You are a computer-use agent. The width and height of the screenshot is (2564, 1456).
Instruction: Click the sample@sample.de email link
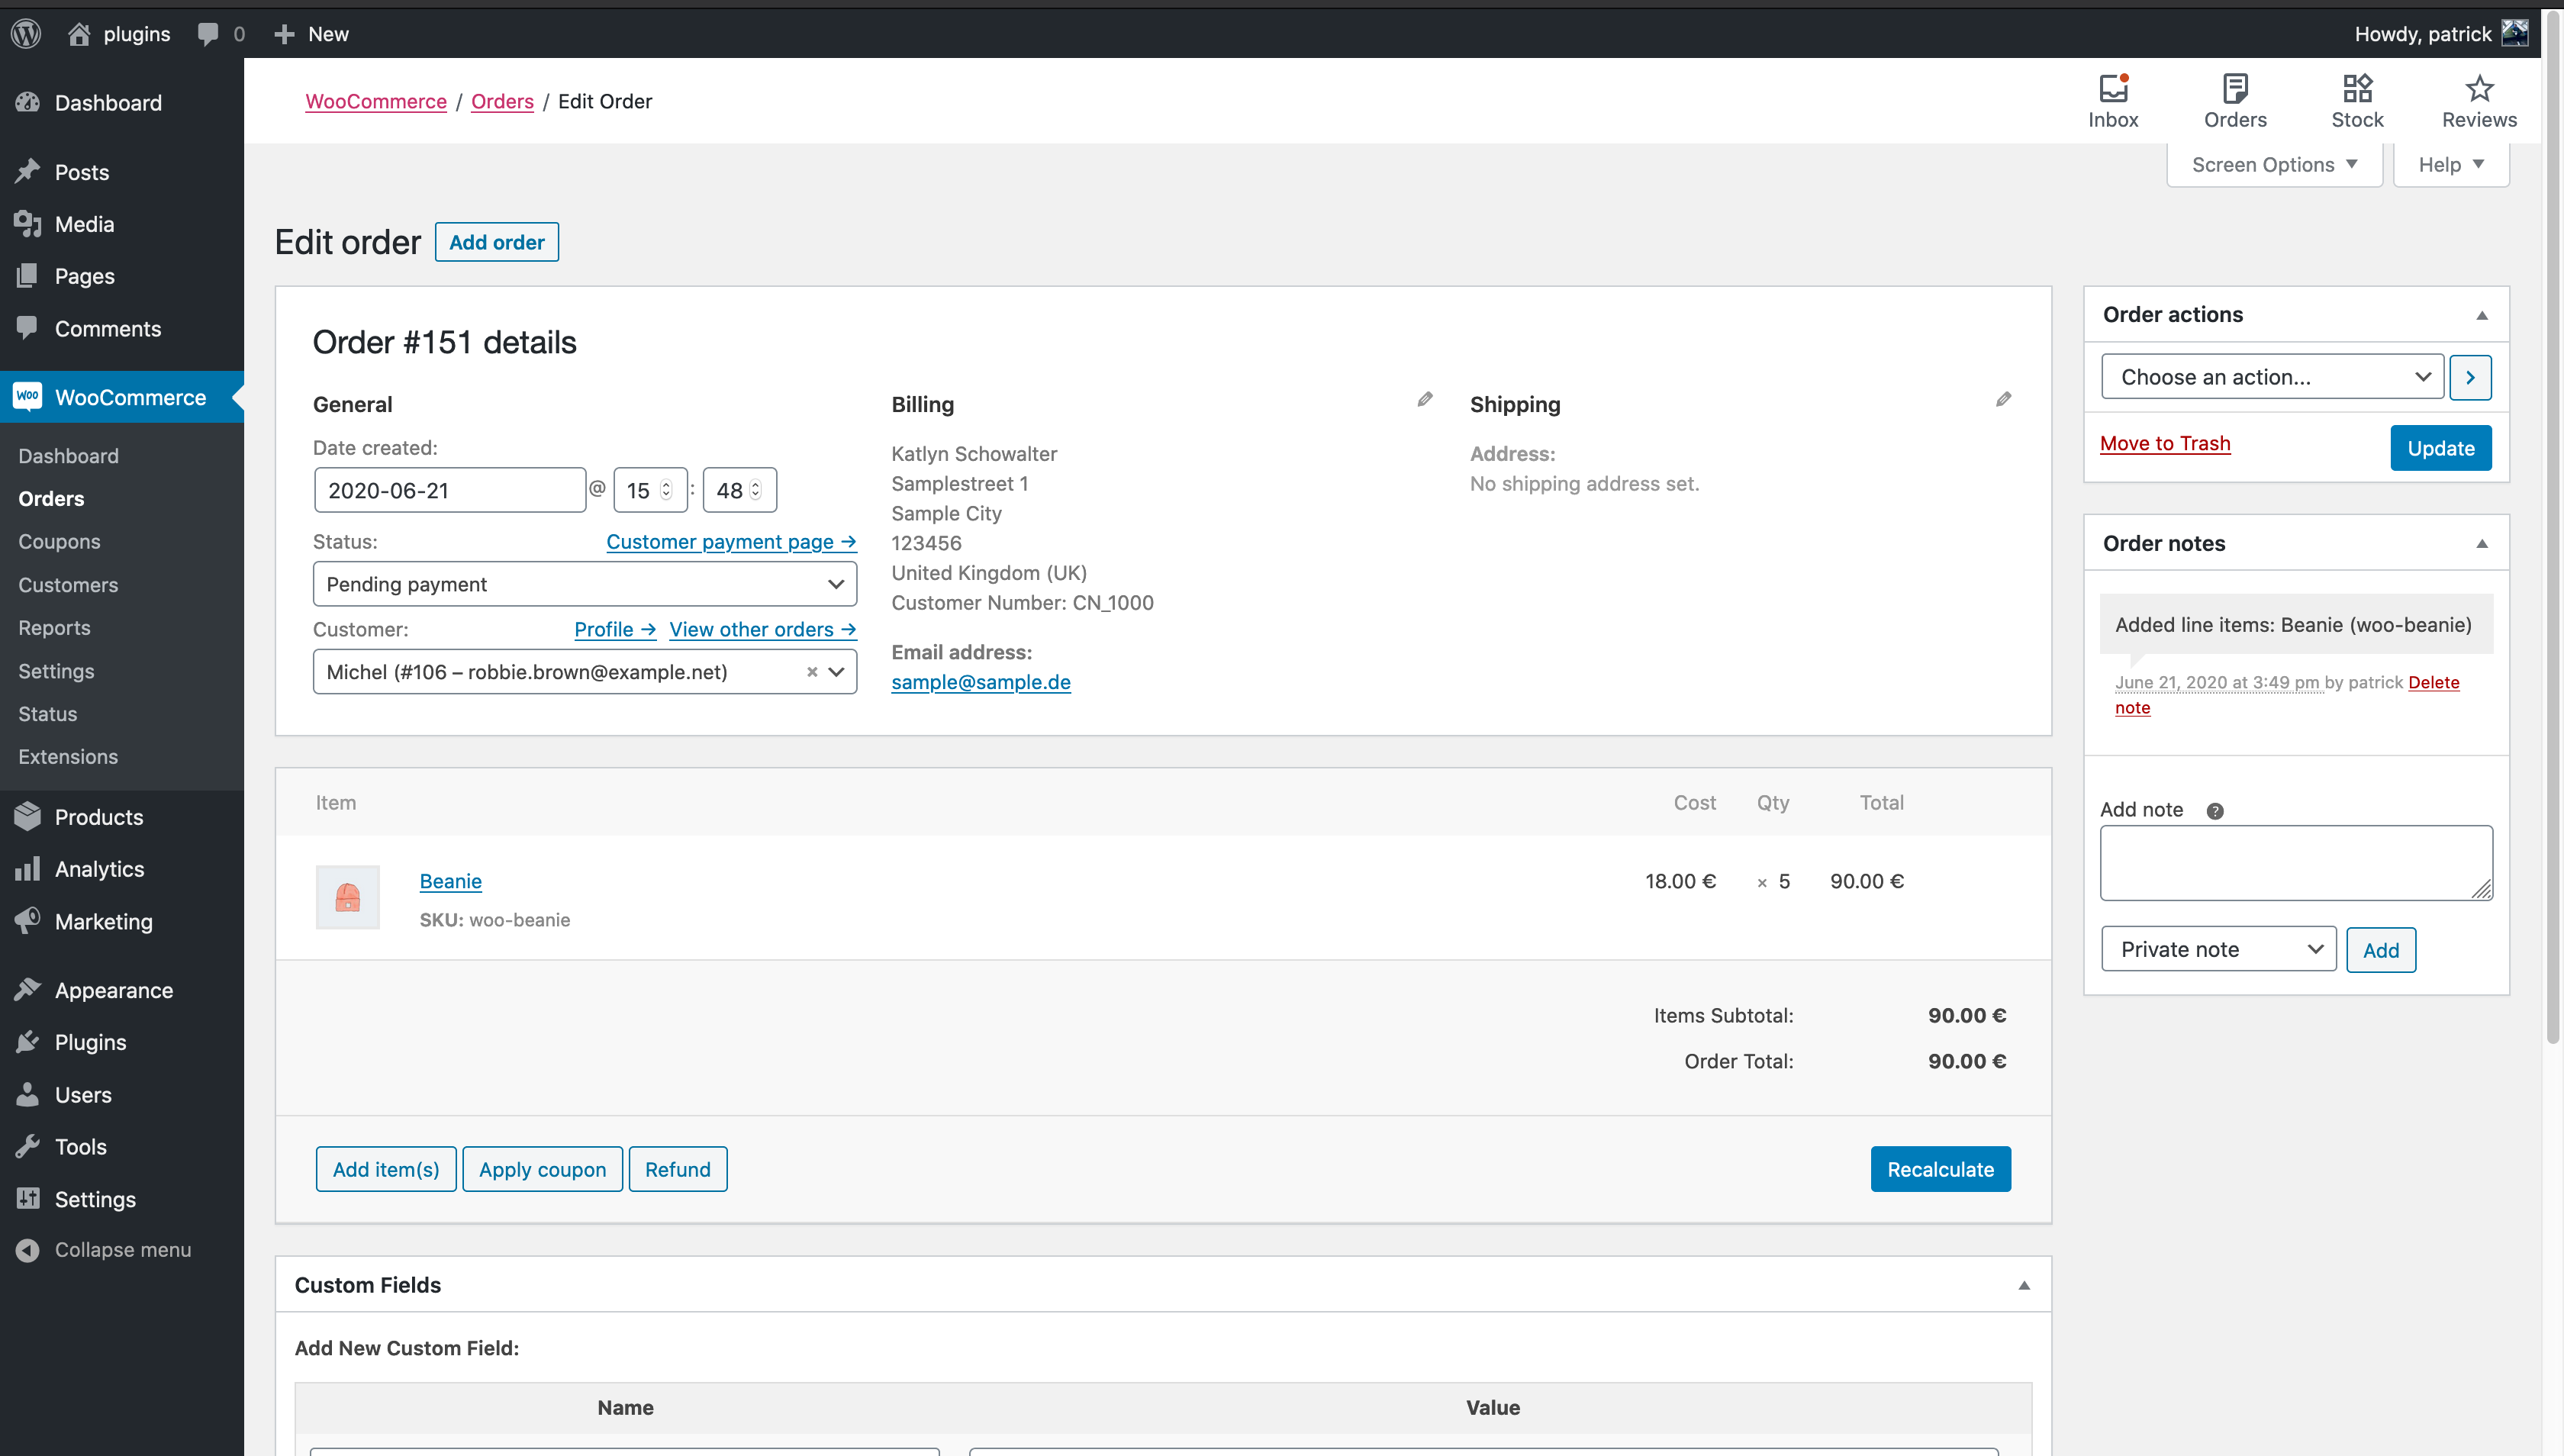980,682
